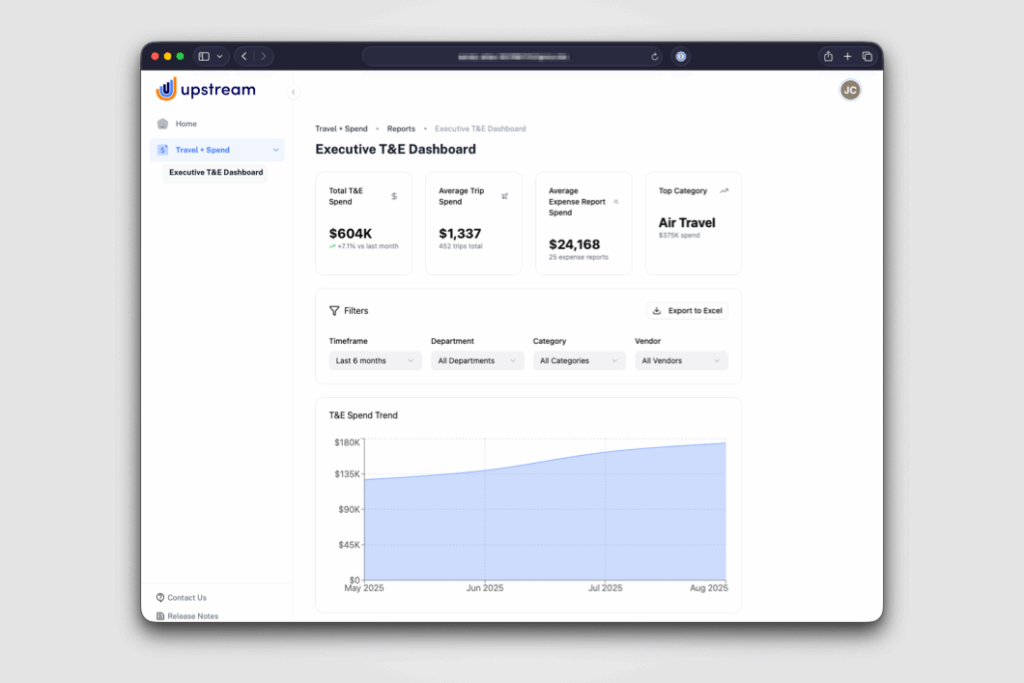Click trend icon on Top Category card
The width and height of the screenshot is (1024, 683).
click(x=724, y=191)
